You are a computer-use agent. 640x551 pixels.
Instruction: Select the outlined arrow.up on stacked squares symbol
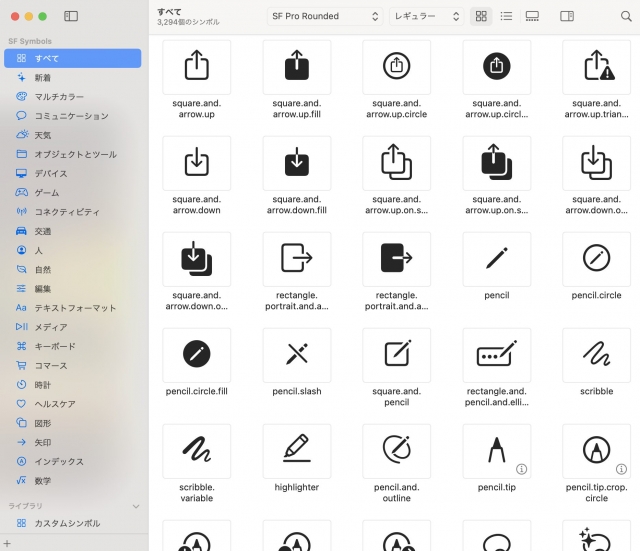pos(396,163)
